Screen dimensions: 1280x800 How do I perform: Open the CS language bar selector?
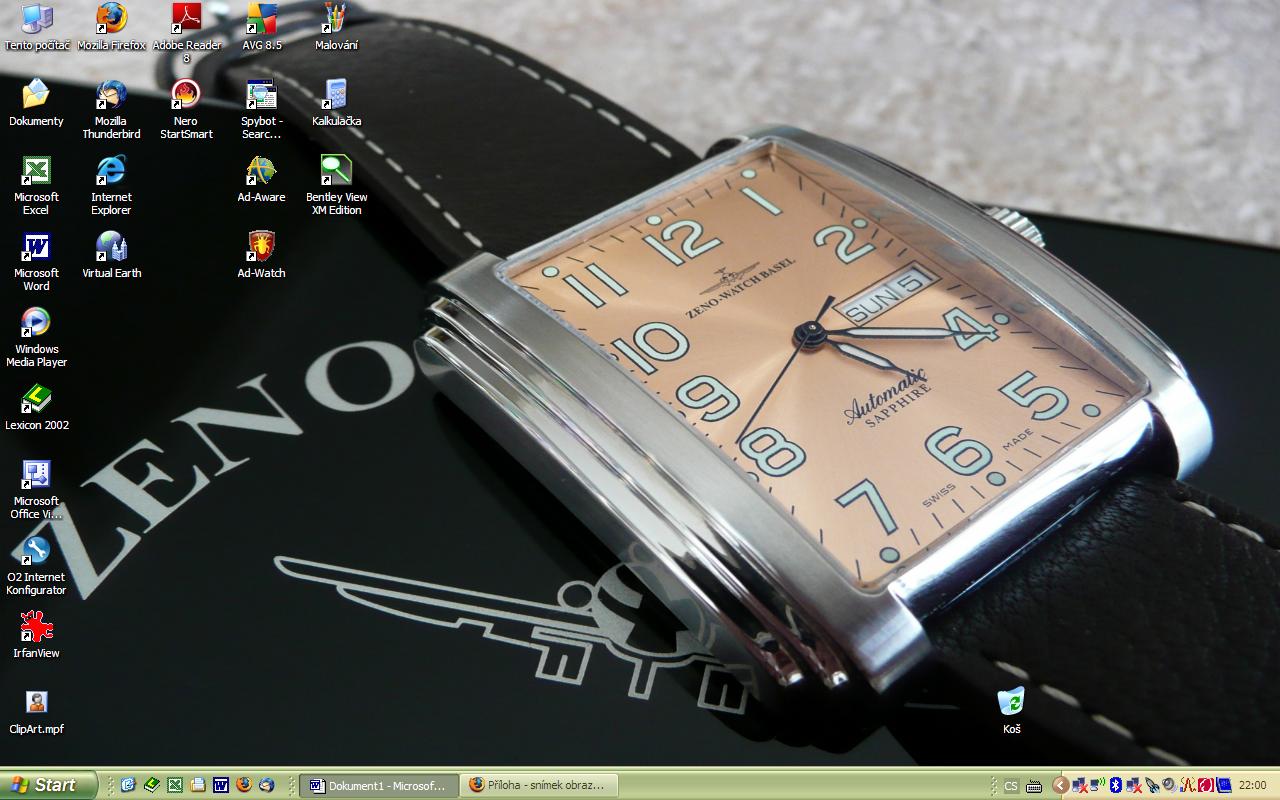pos(1011,785)
